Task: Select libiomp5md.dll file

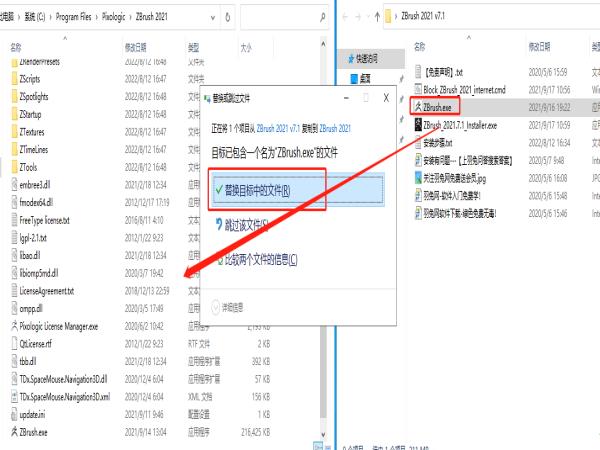Action: click(x=39, y=273)
